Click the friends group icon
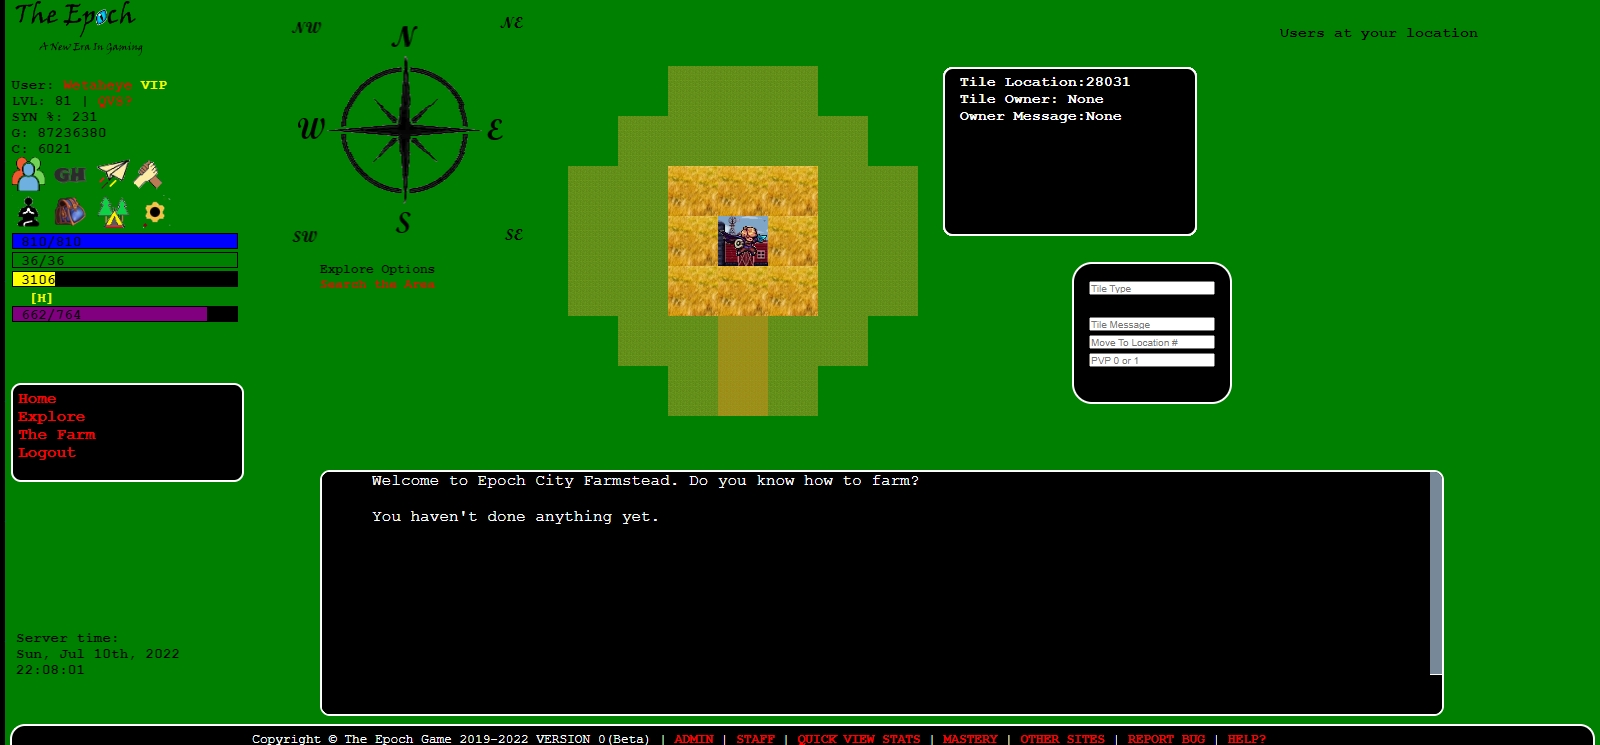 (28, 175)
